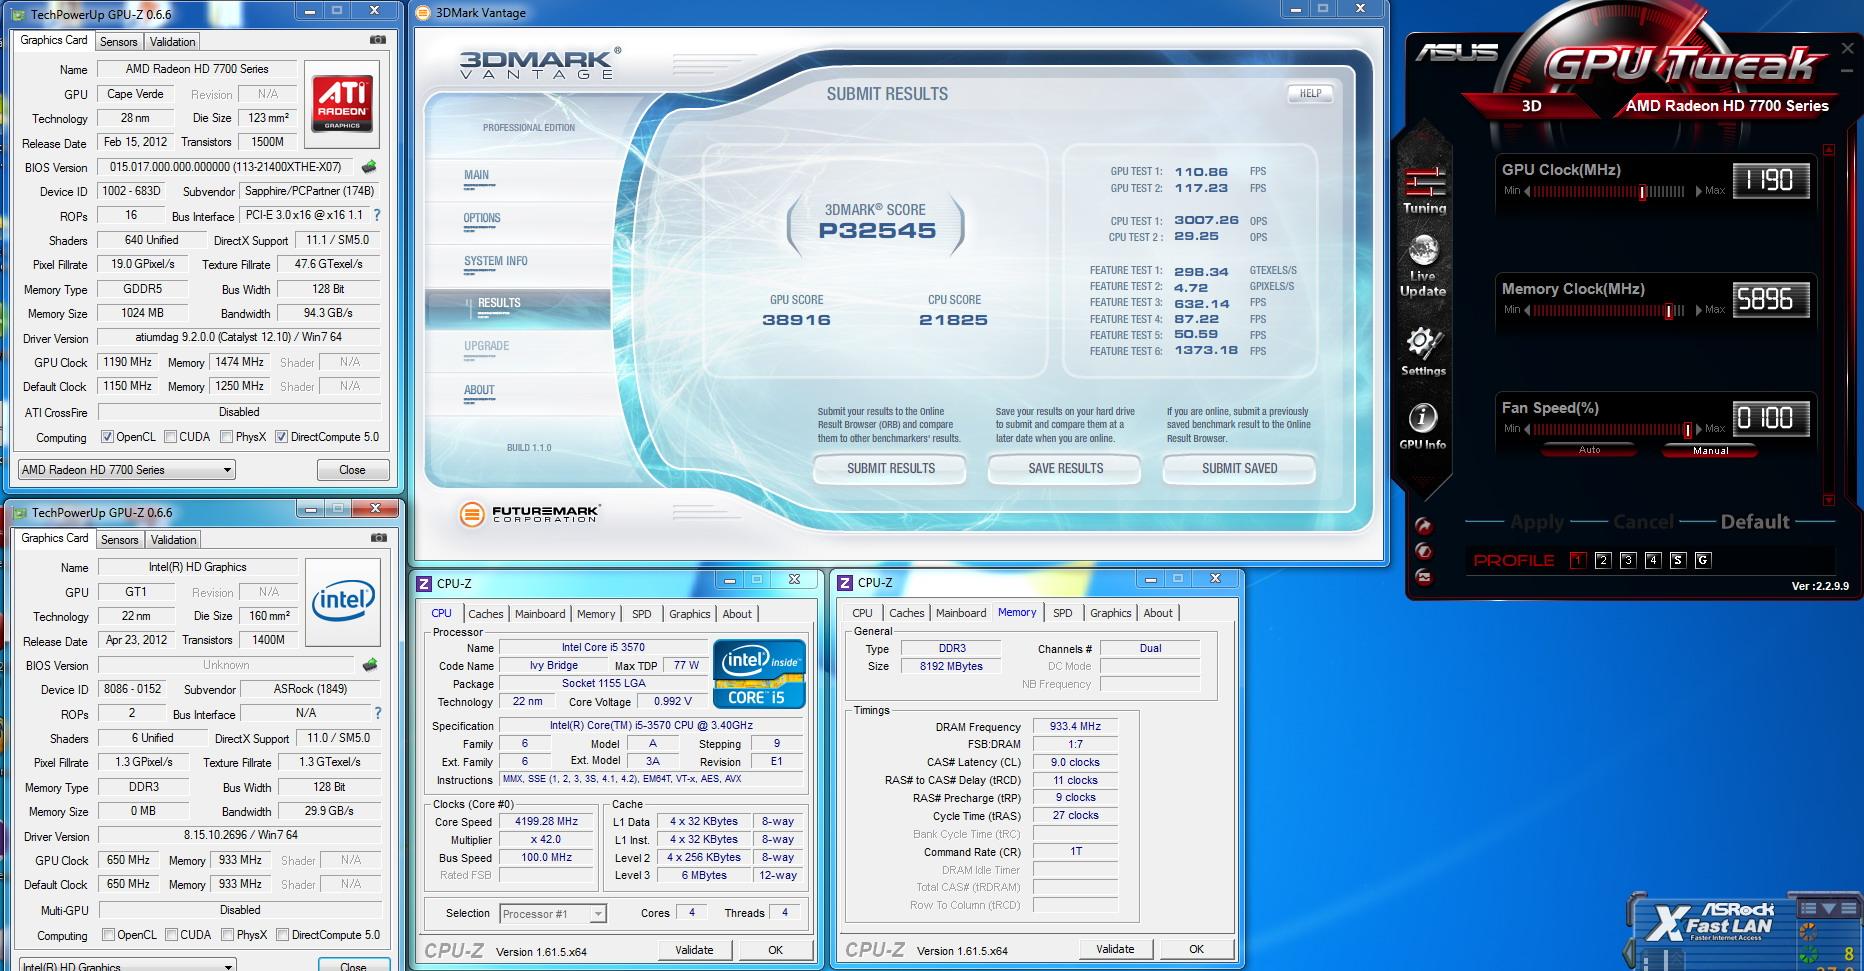Open the Tuning section in GPU Tweak
Viewport: 1864px width, 971px height.
1424,190
